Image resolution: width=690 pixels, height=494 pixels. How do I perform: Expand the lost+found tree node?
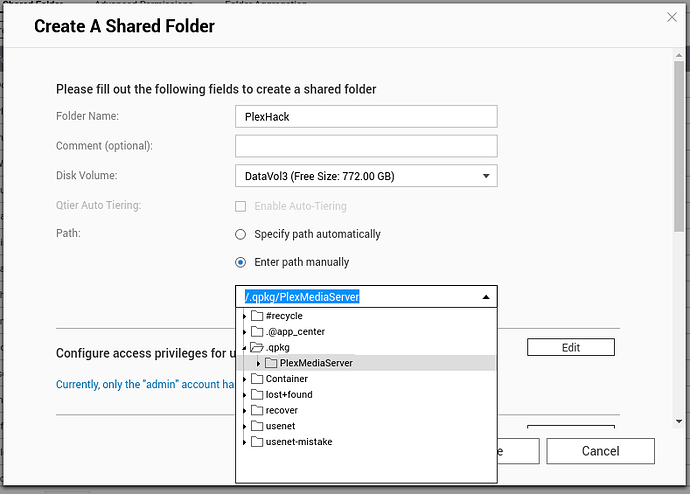(245, 395)
